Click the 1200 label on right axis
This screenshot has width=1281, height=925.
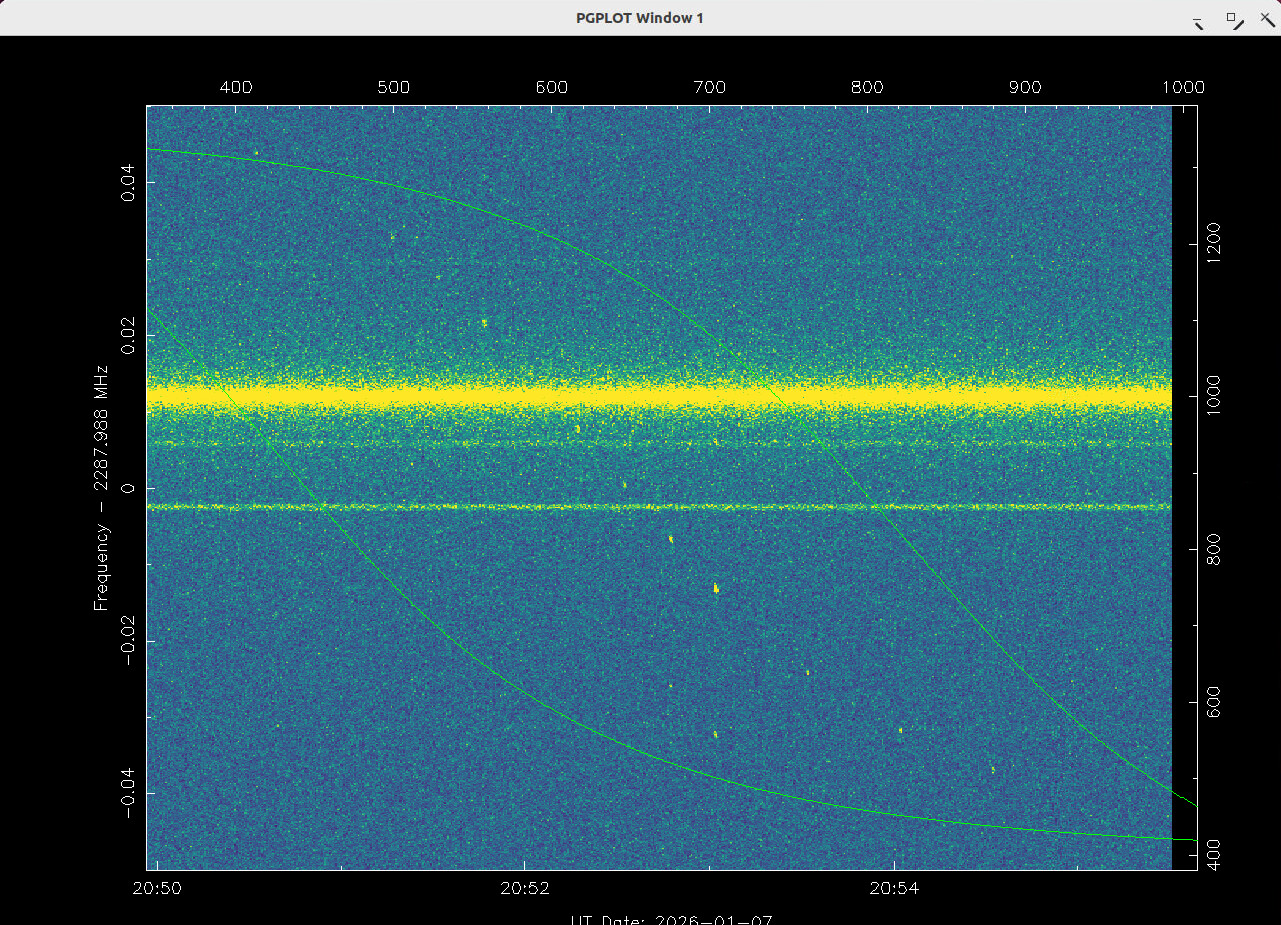pos(1213,243)
